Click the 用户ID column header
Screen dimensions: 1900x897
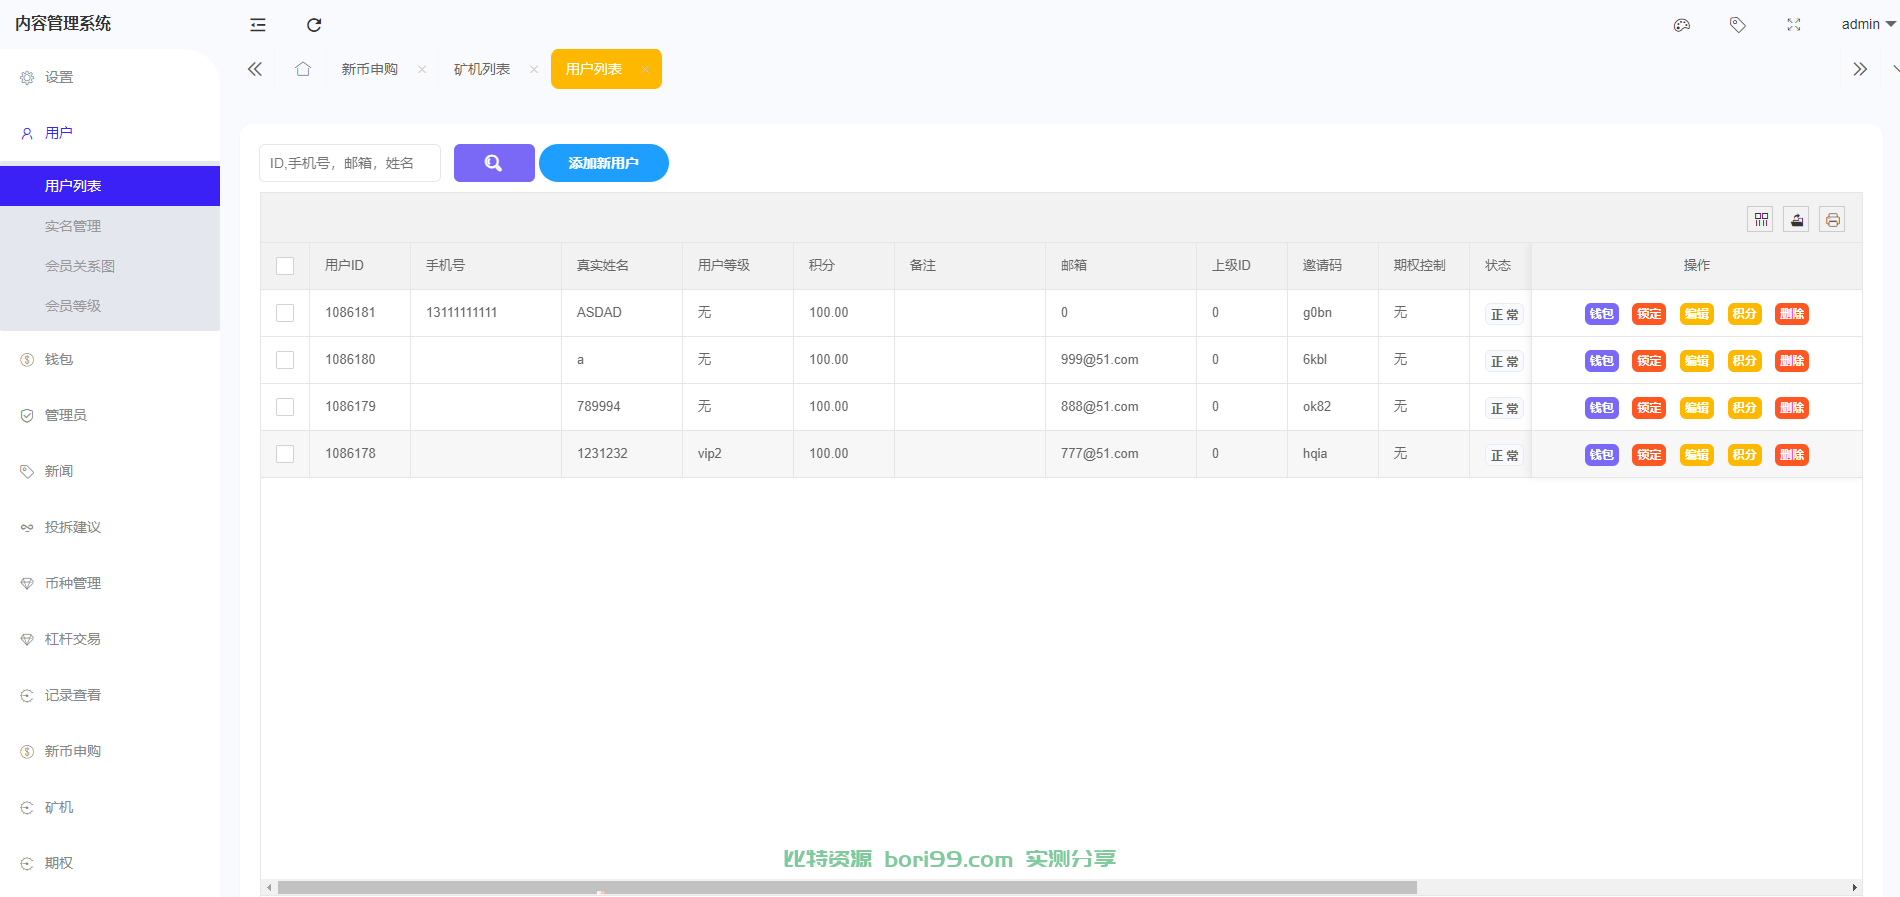(360, 266)
